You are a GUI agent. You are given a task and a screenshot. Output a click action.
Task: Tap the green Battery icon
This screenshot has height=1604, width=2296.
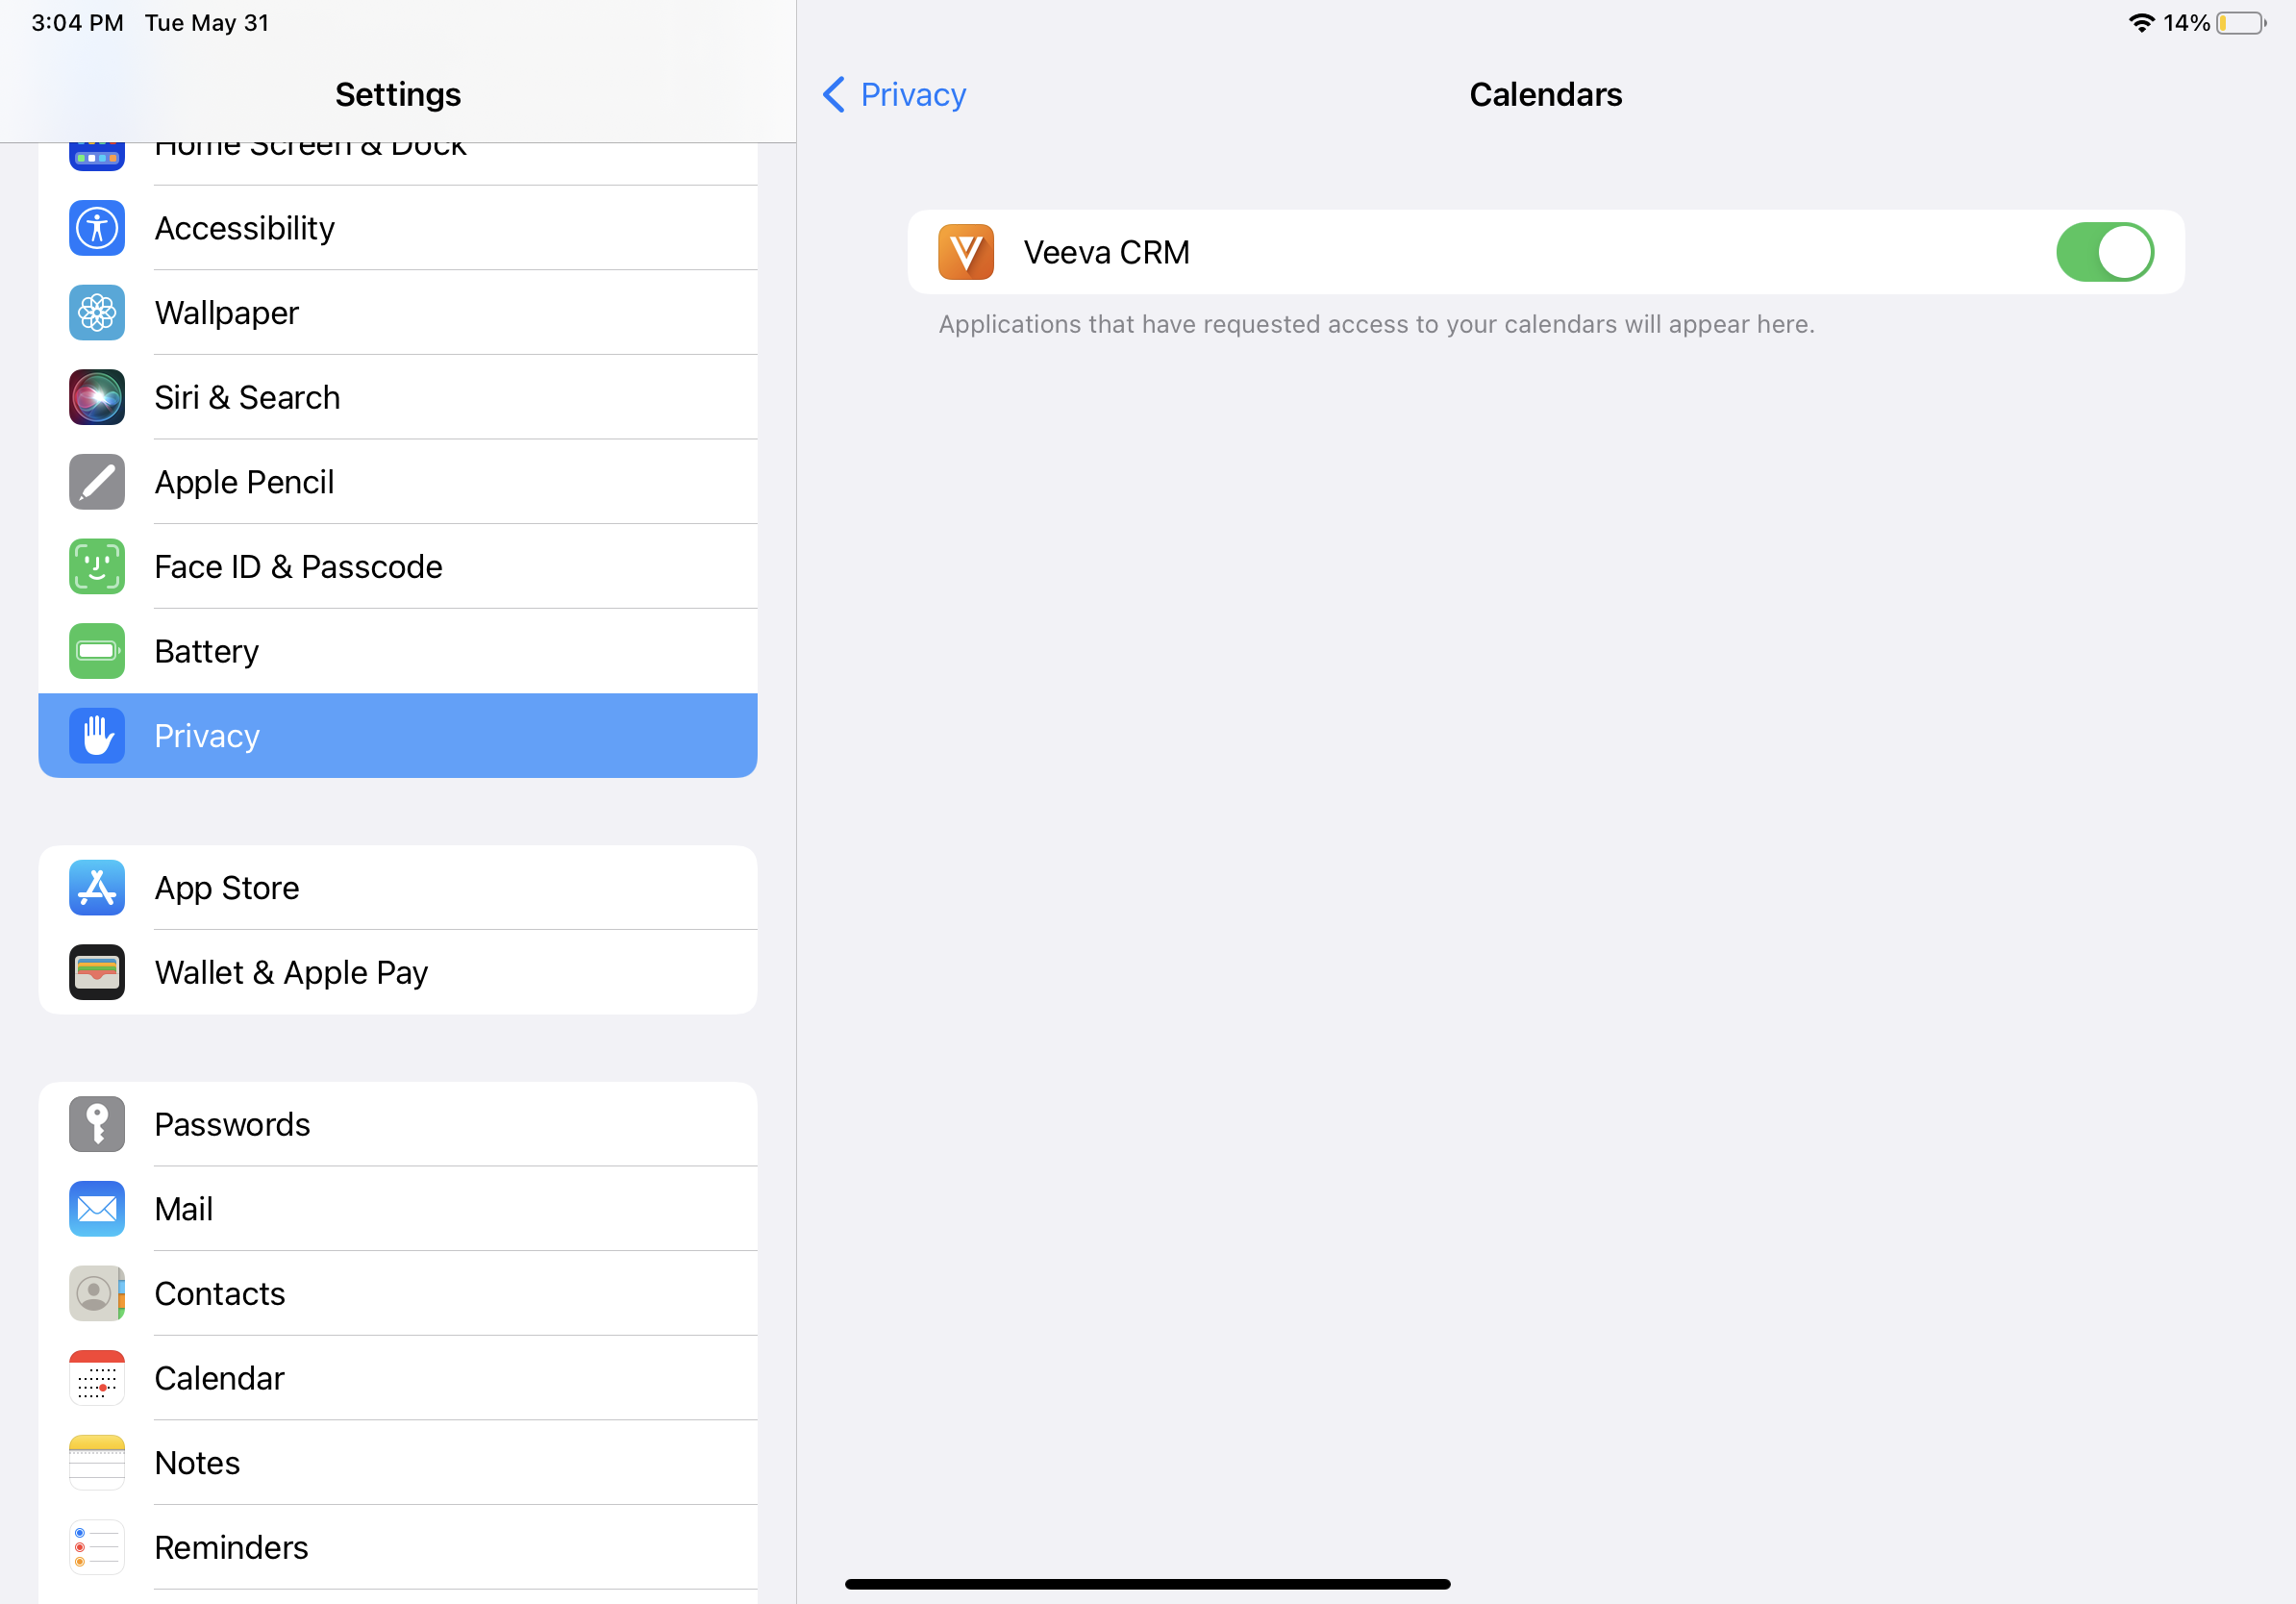[97, 651]
